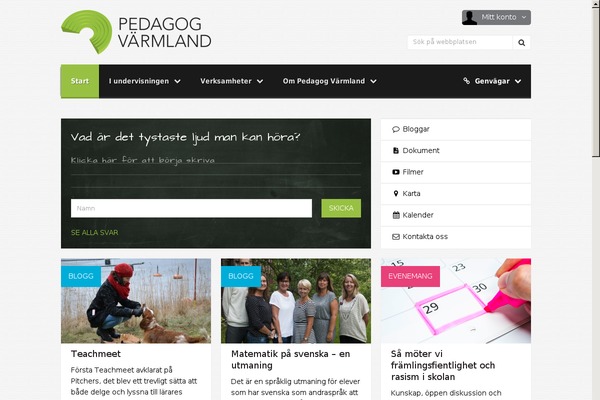Screen dimensions: 600x400
Task: Click the page vertical scrollbar thumb
Action: (595, 80)
